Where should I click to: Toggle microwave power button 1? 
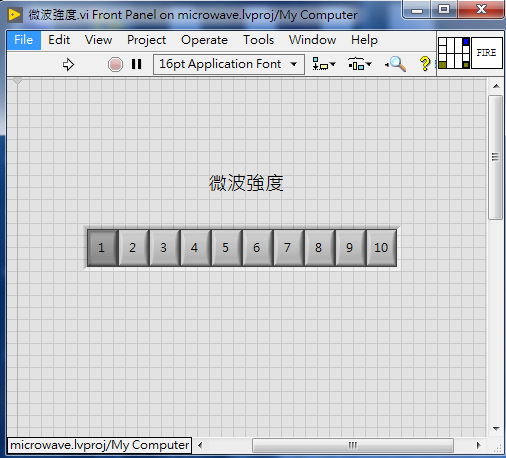point(102,248)
